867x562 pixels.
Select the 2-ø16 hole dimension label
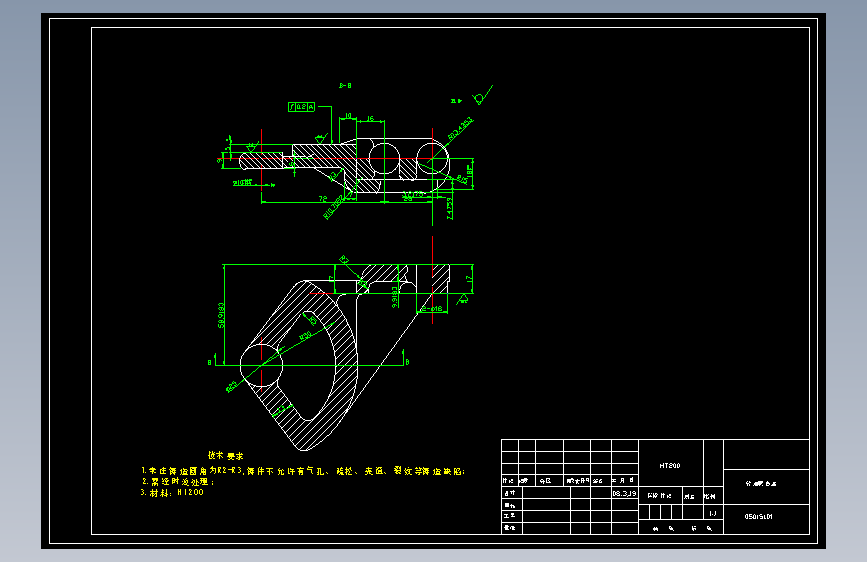[x=432, y=309]
